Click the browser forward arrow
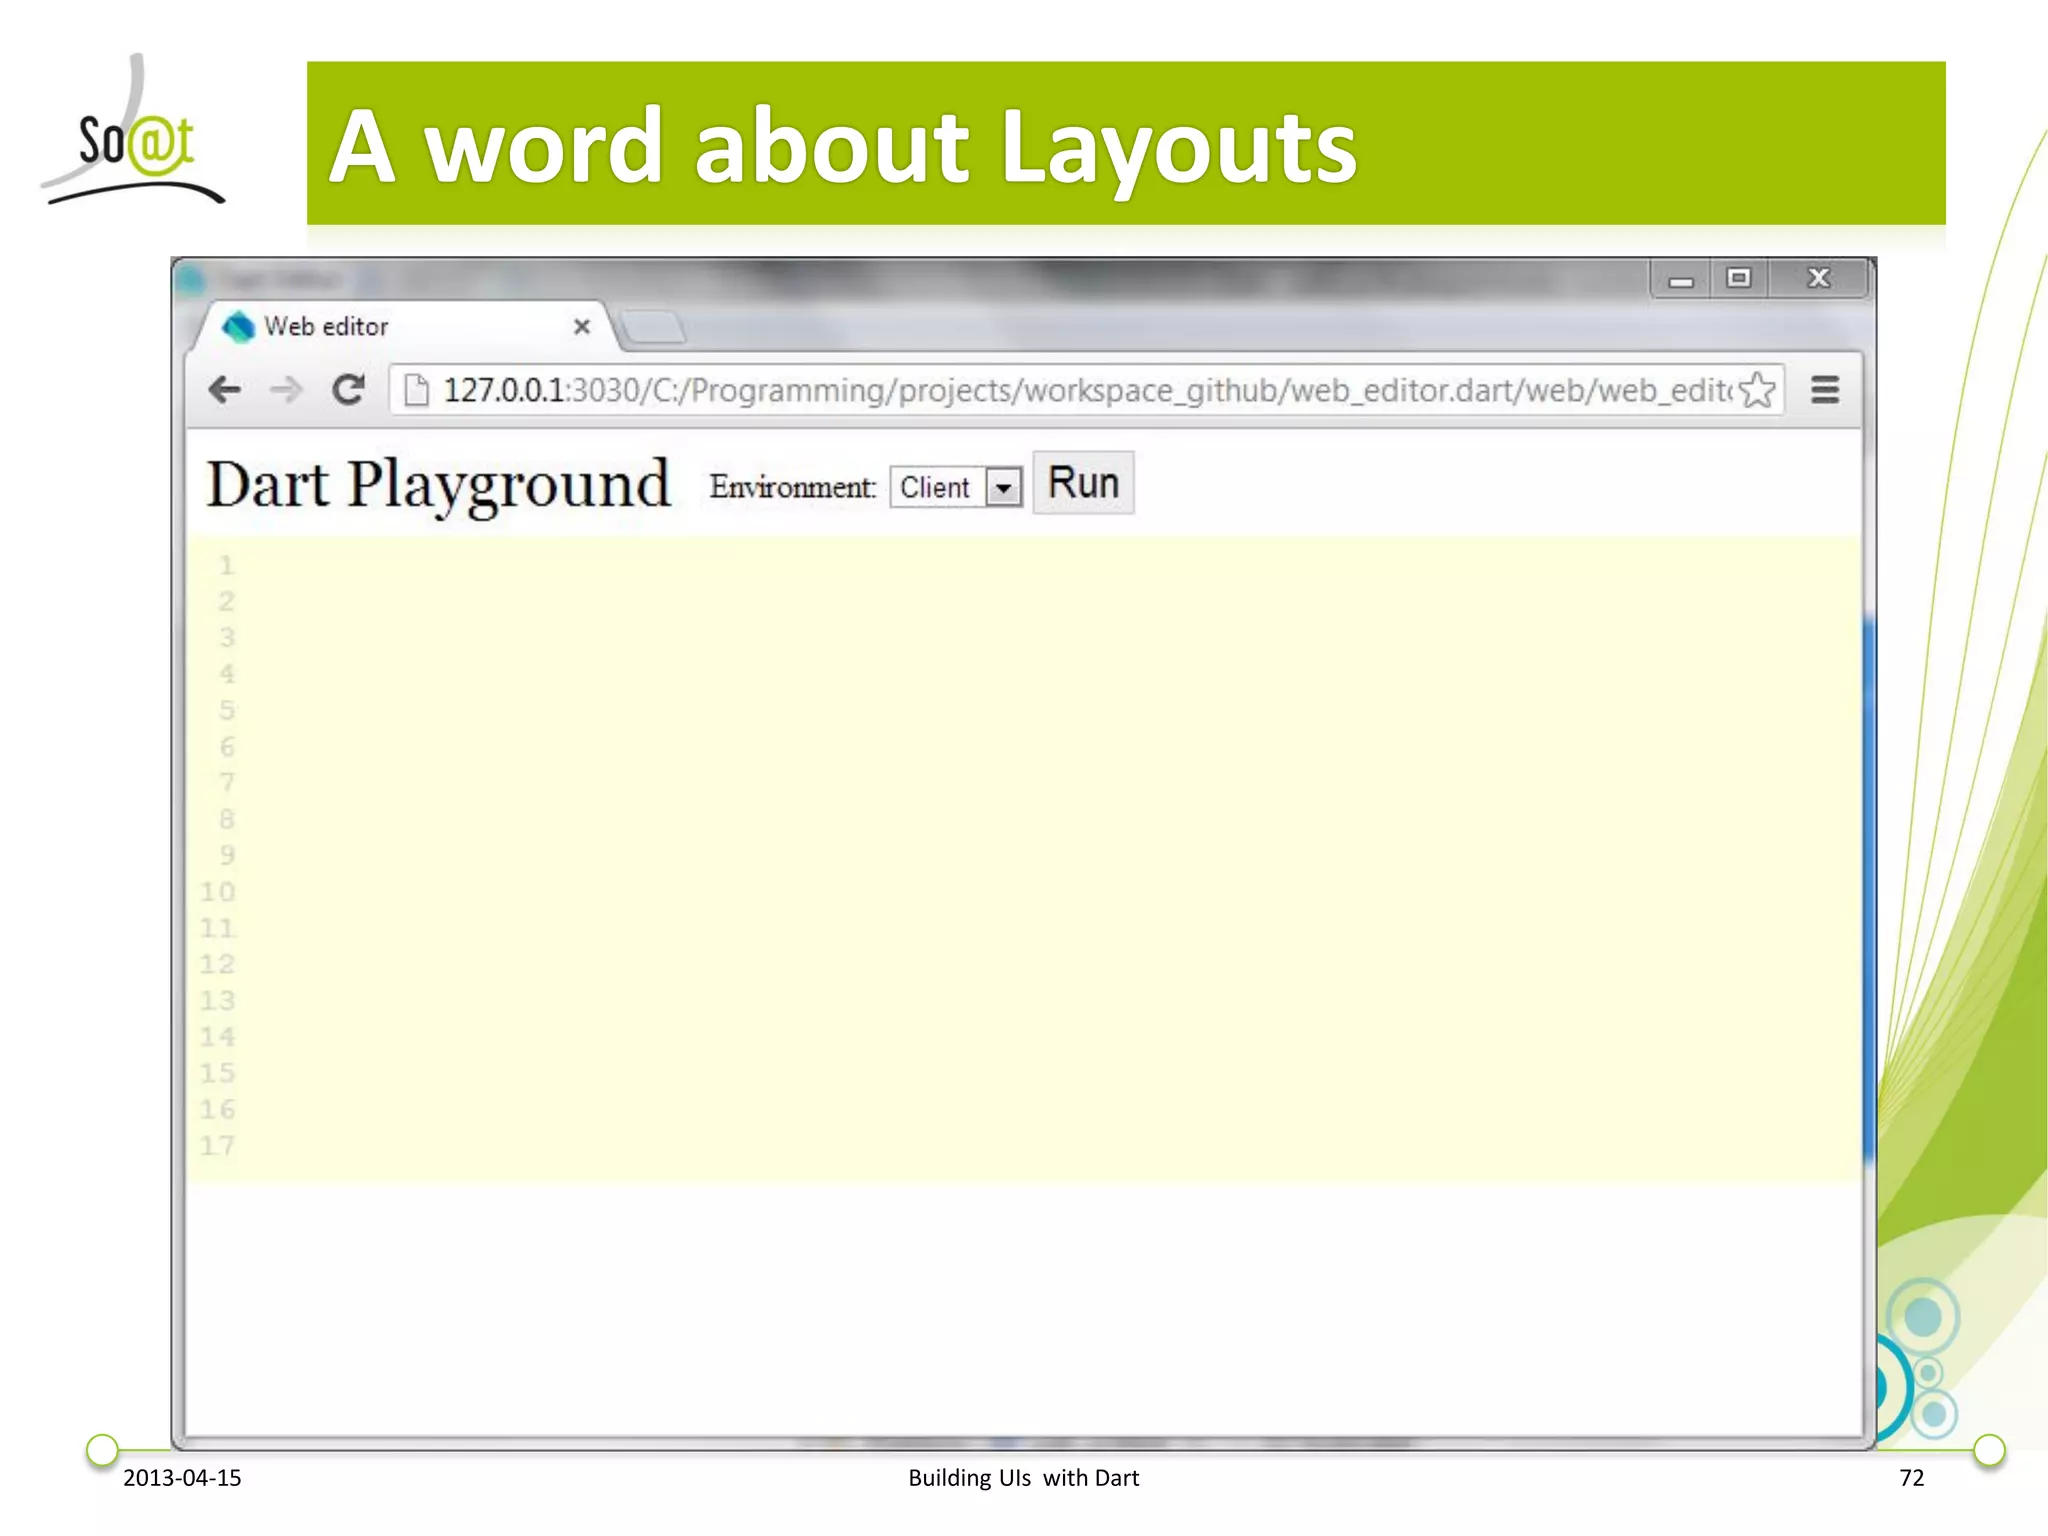Image resolution: width=2048 pixels, height=1536 pixels. point(286,389)
